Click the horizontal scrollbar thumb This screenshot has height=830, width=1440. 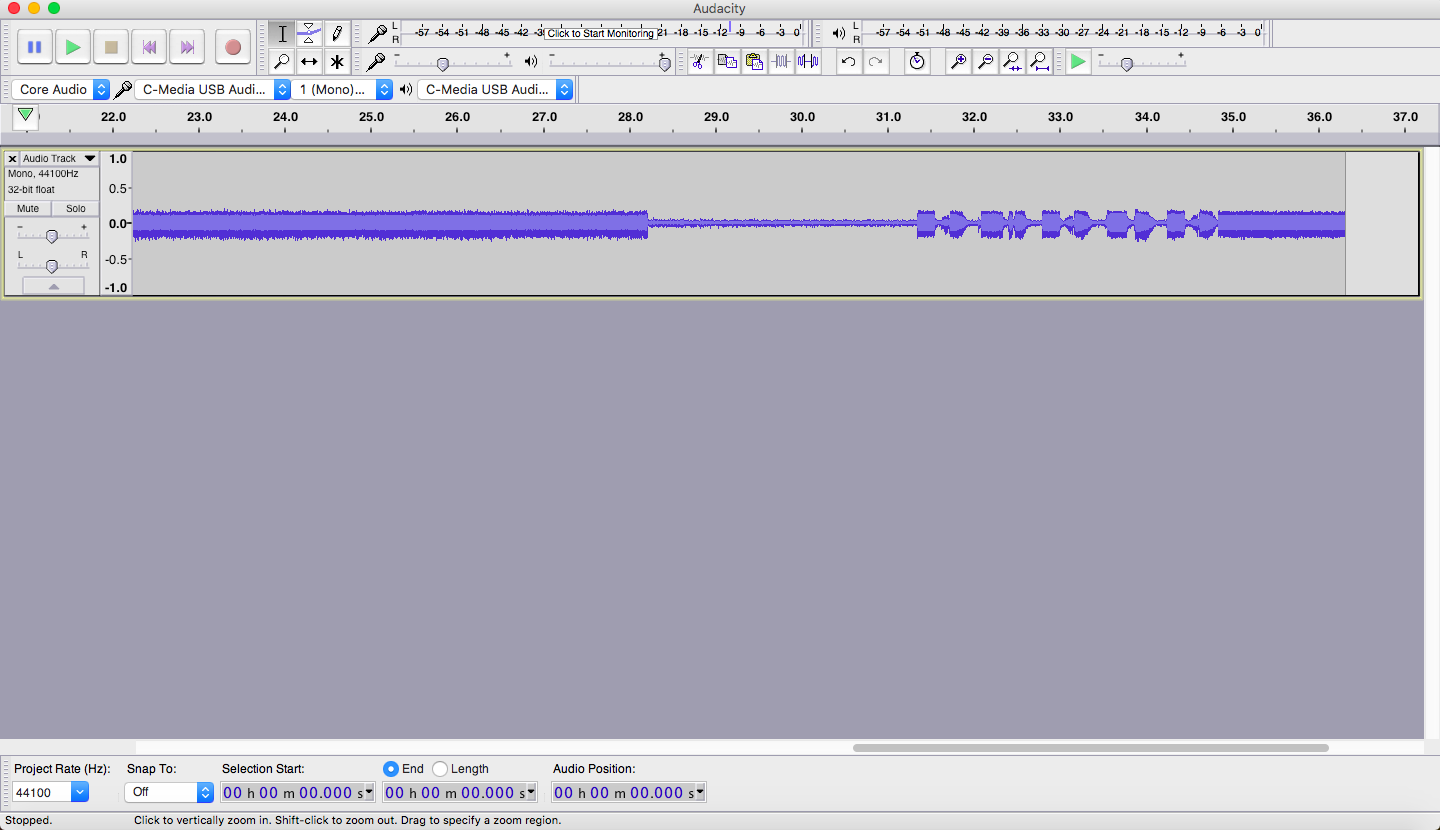[x=1090, y=747]
